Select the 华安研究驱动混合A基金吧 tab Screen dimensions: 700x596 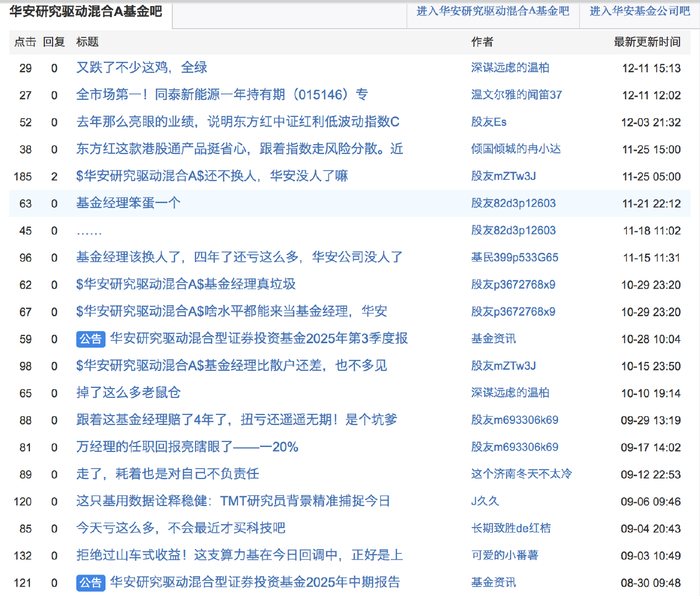[x=86, y=12]
